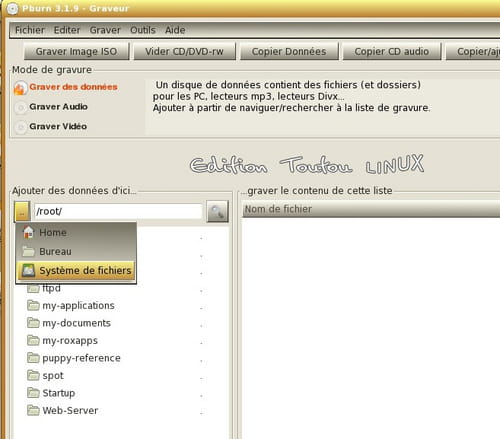Click the Startup folder icon

[x=33, y=393]
